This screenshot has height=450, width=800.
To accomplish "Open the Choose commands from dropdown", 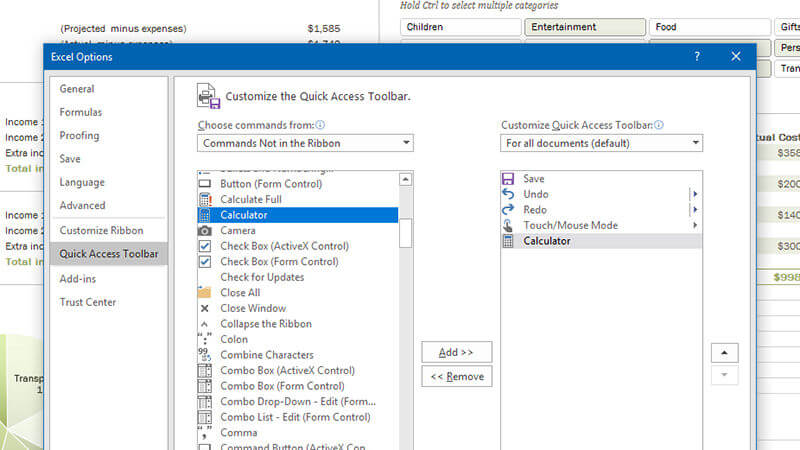I will [x=305, y=143].
